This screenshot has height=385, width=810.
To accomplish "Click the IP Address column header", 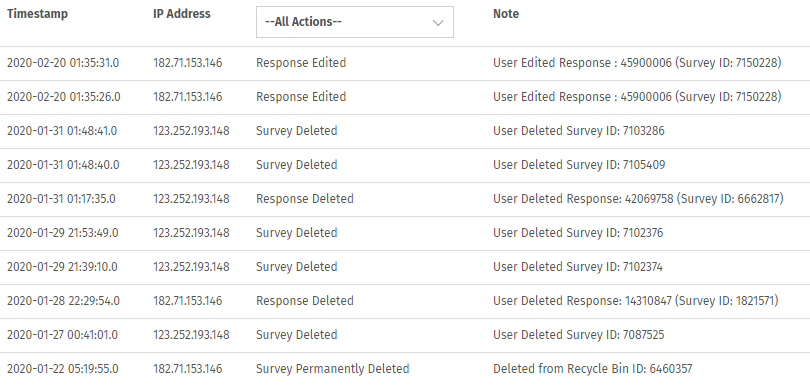I will 182,14.
